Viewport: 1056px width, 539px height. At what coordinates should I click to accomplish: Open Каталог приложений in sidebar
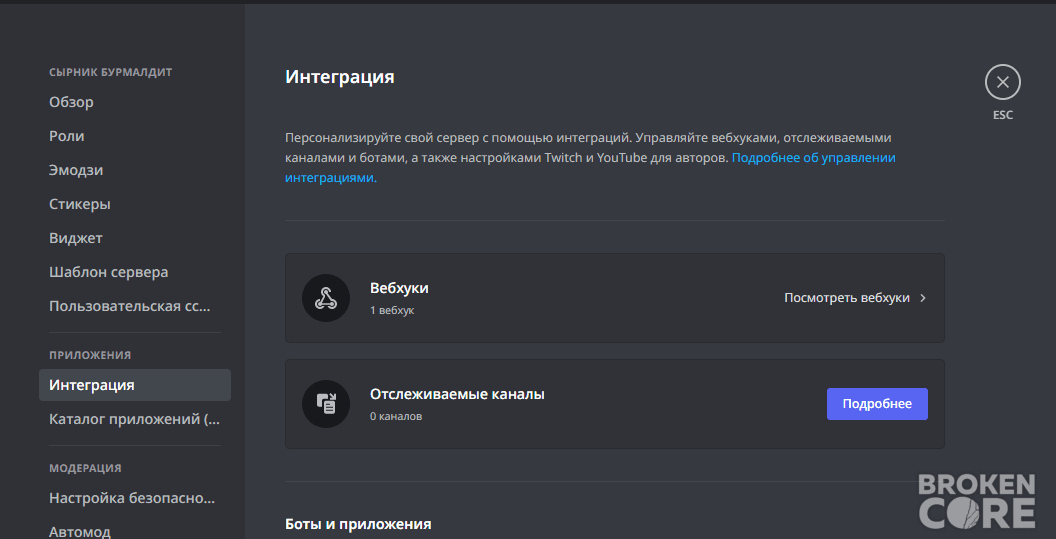point(135,419)
